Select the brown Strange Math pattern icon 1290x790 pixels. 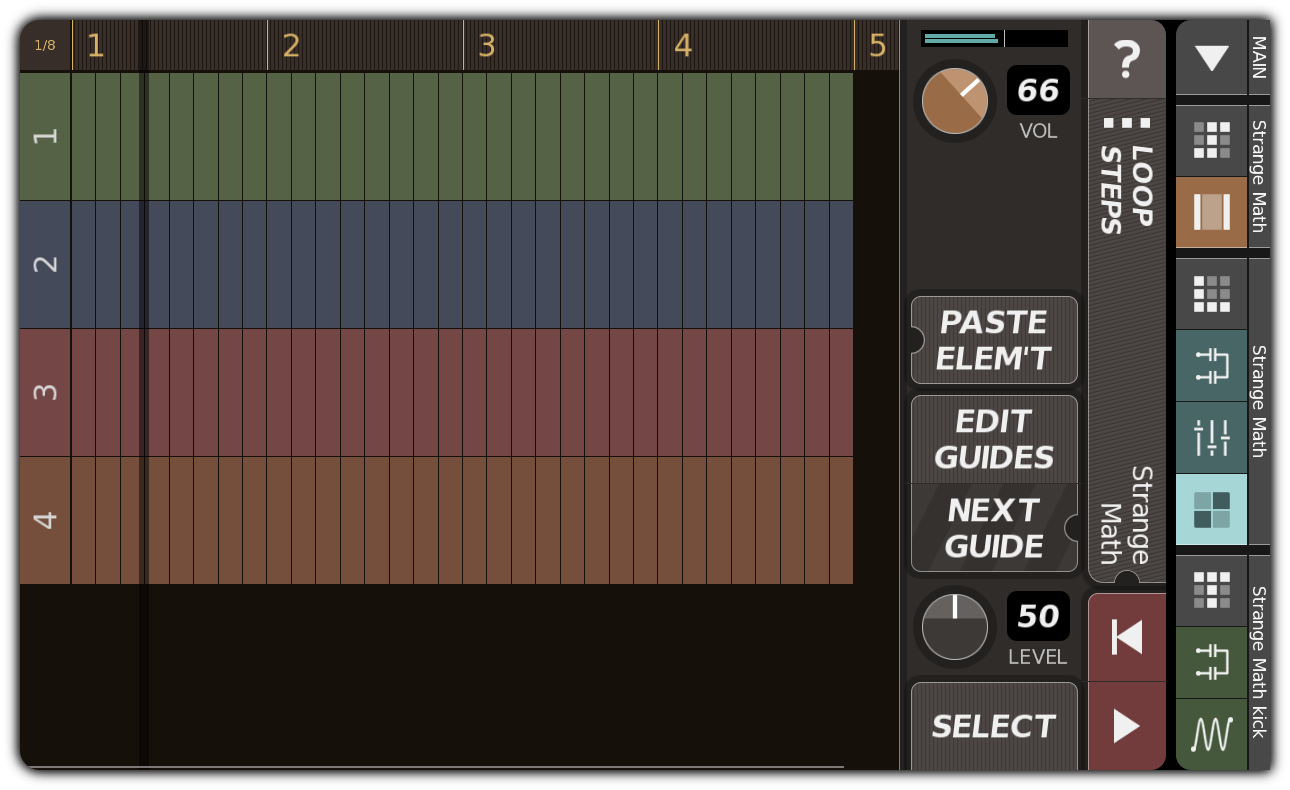(x=1211, y=213)
